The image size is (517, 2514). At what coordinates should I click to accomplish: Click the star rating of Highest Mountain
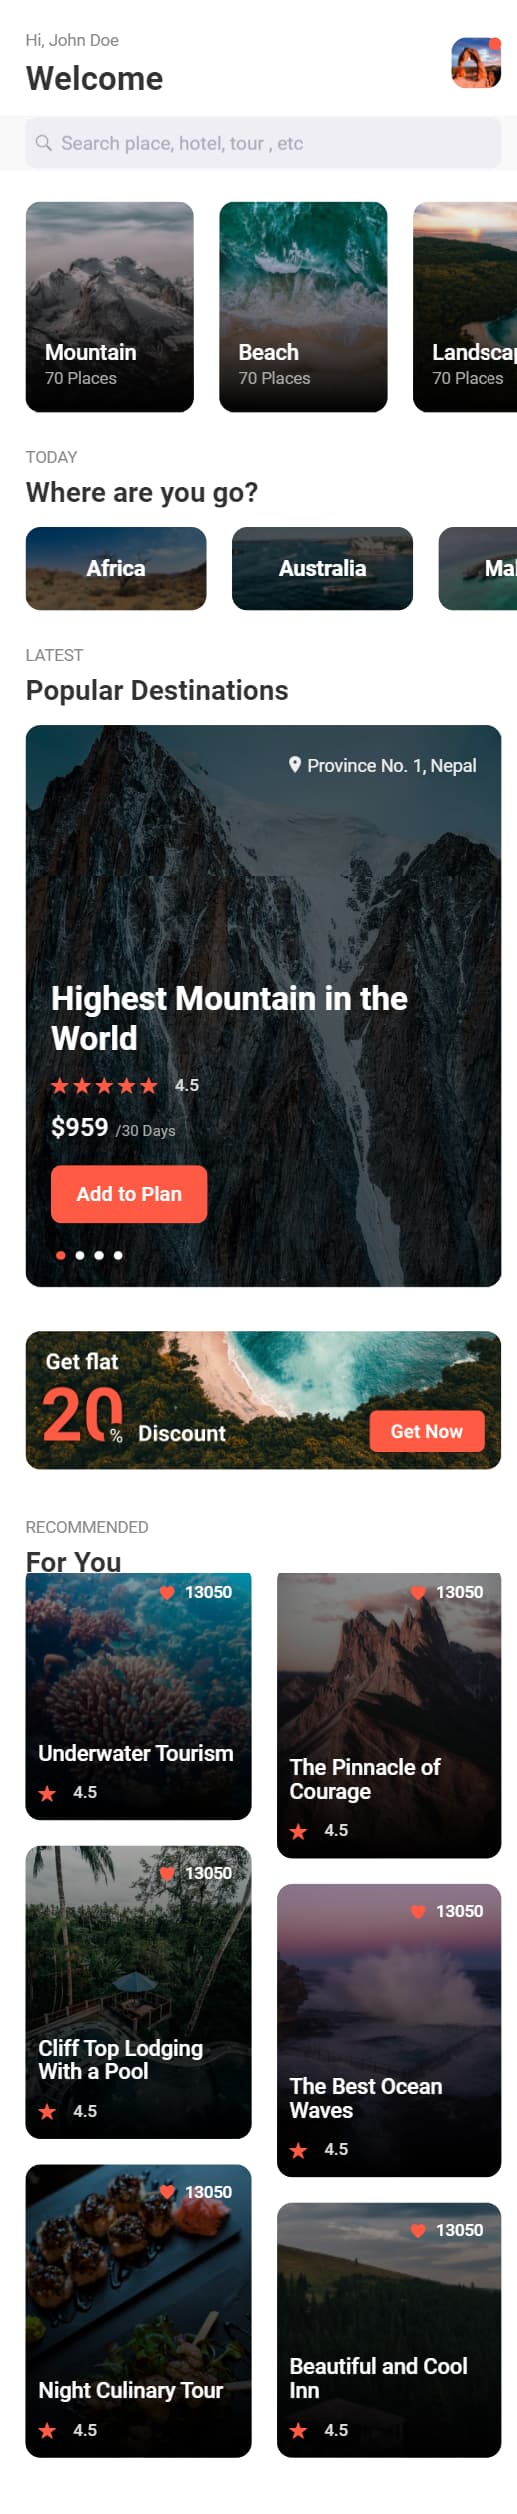[x=104, y=1085]
